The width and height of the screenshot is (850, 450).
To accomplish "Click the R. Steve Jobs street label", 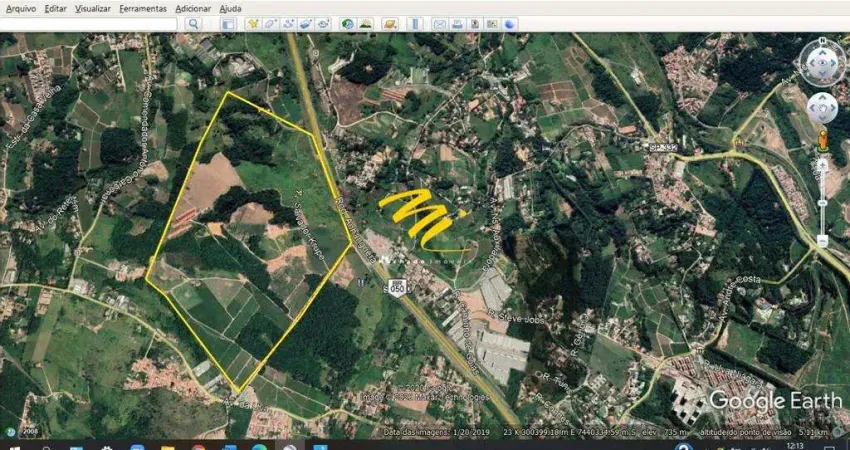I will click(x=518, y=317).
